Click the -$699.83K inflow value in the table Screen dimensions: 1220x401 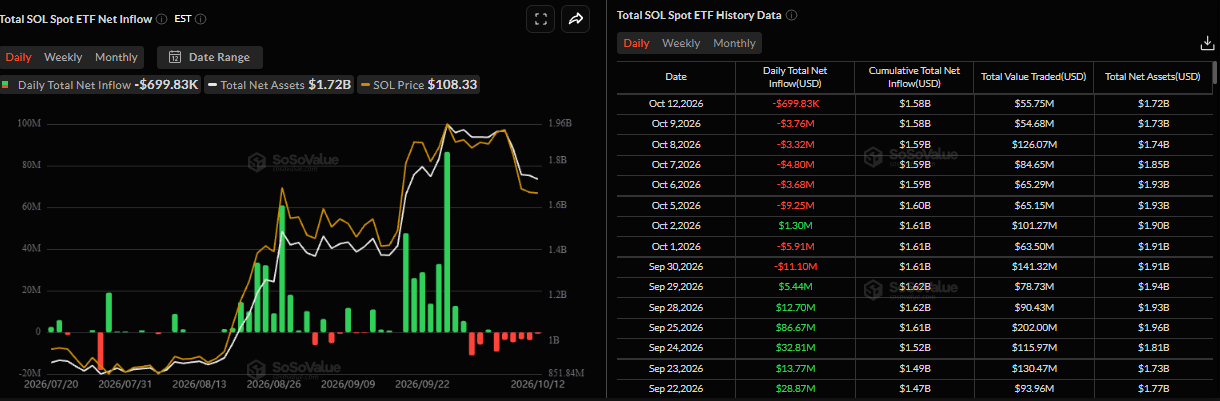(x=795, y=104)
